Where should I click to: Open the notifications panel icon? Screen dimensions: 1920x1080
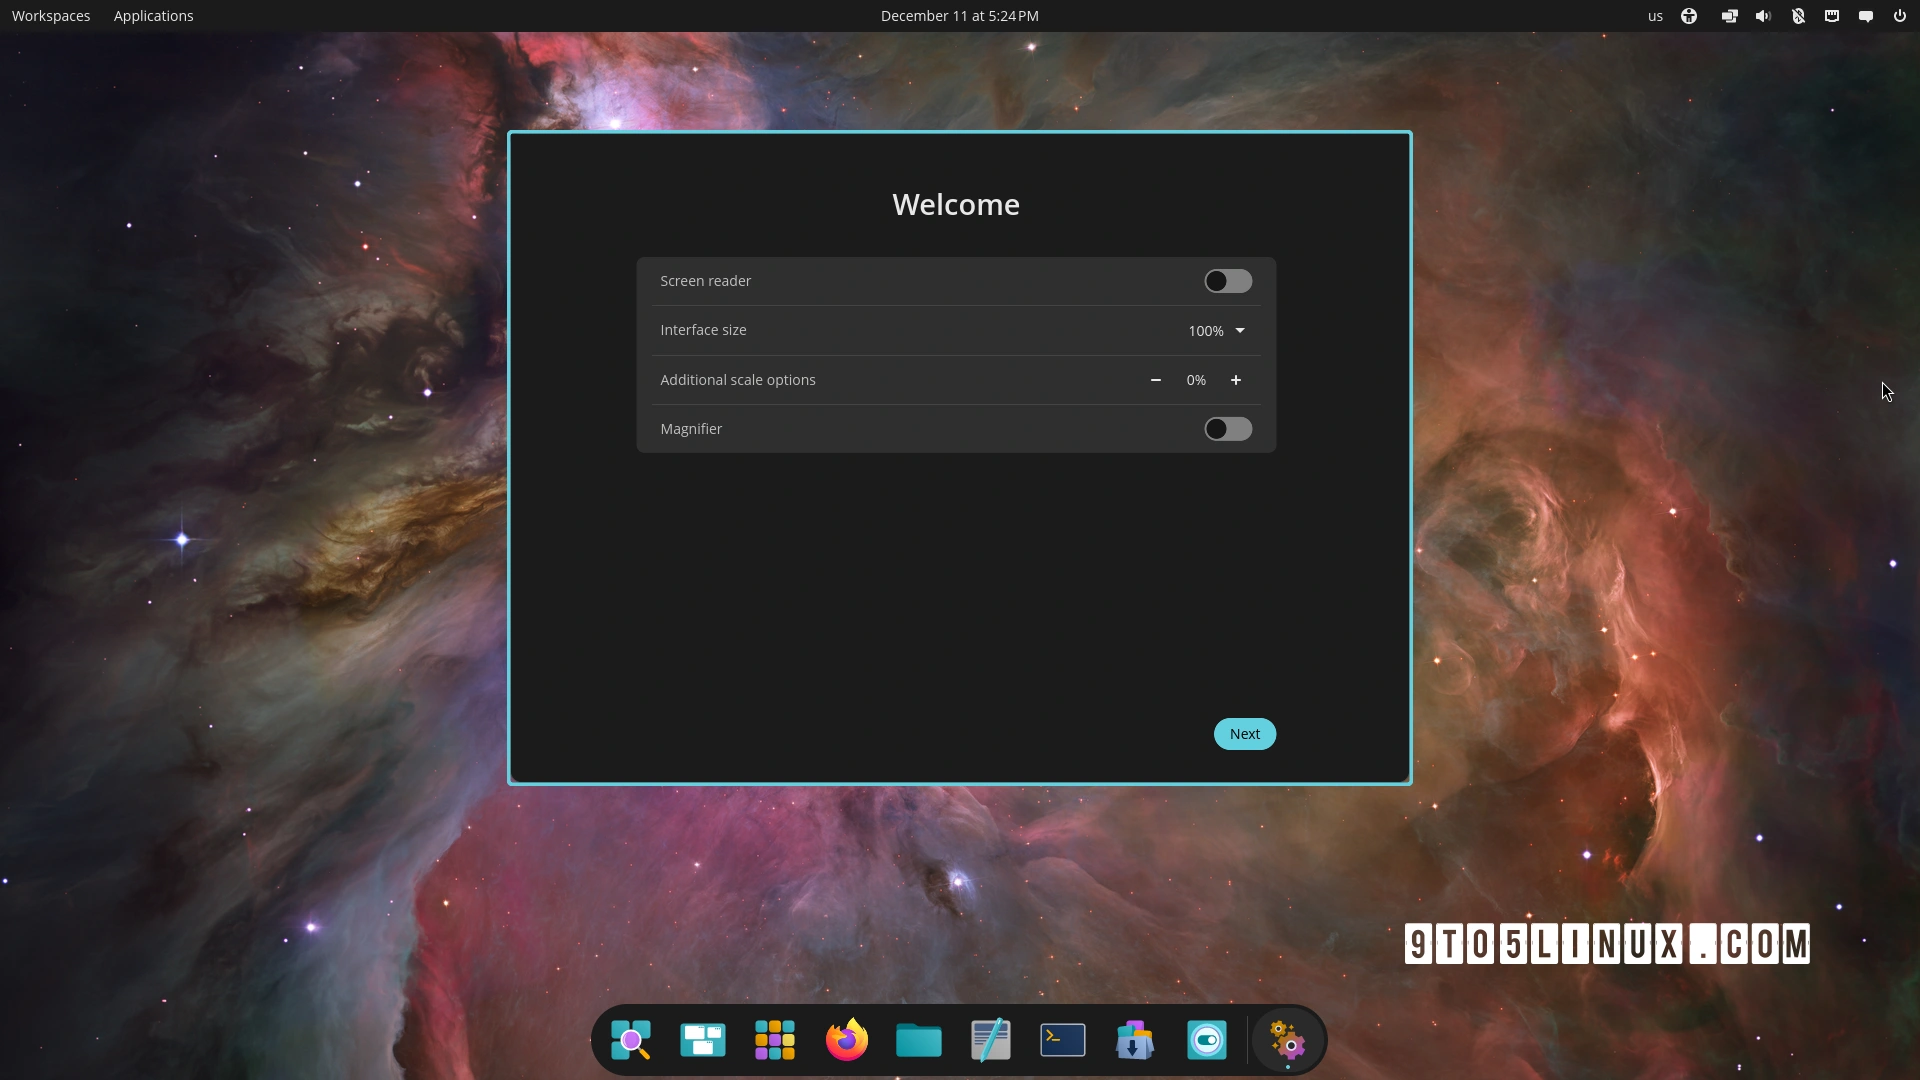click(x=1866, y=16)
